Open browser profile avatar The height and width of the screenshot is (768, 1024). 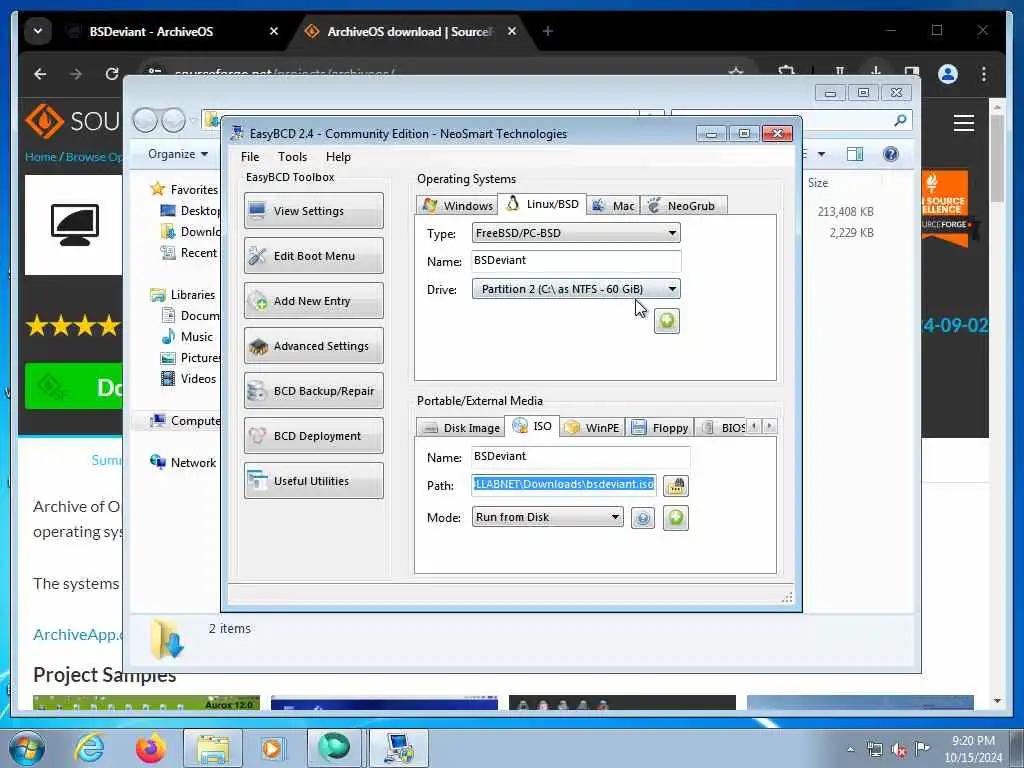point(948,74)
